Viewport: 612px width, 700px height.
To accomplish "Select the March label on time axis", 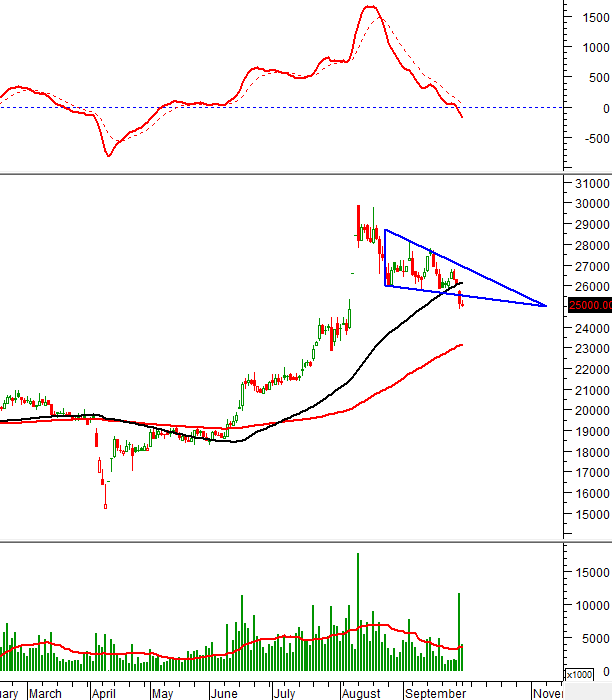I will point(44,692).
